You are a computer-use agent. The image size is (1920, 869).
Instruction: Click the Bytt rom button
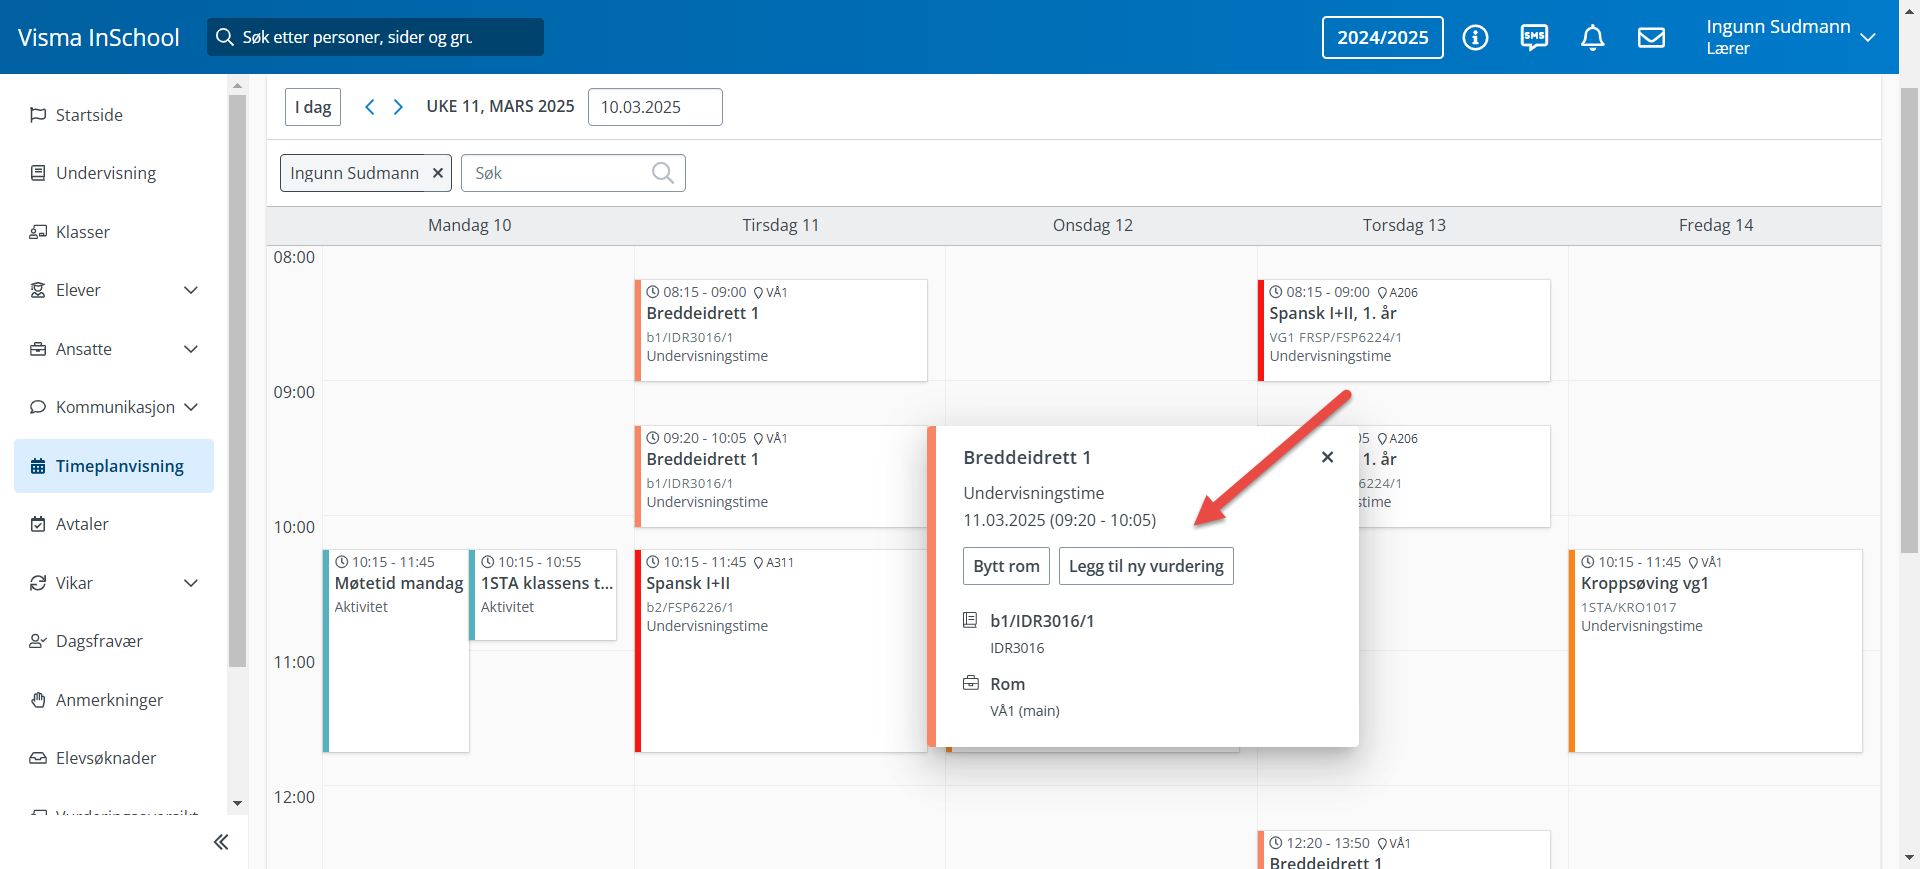pos(1006,566)
